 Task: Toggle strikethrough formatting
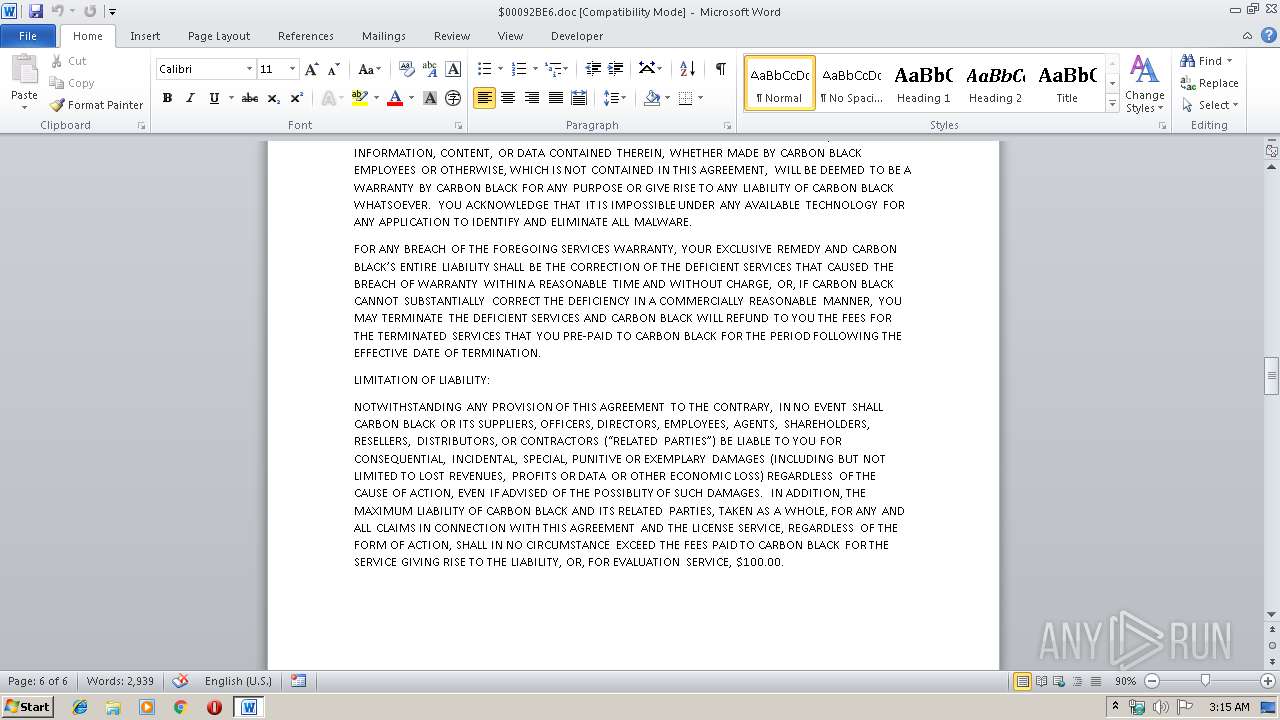point(250,98)
